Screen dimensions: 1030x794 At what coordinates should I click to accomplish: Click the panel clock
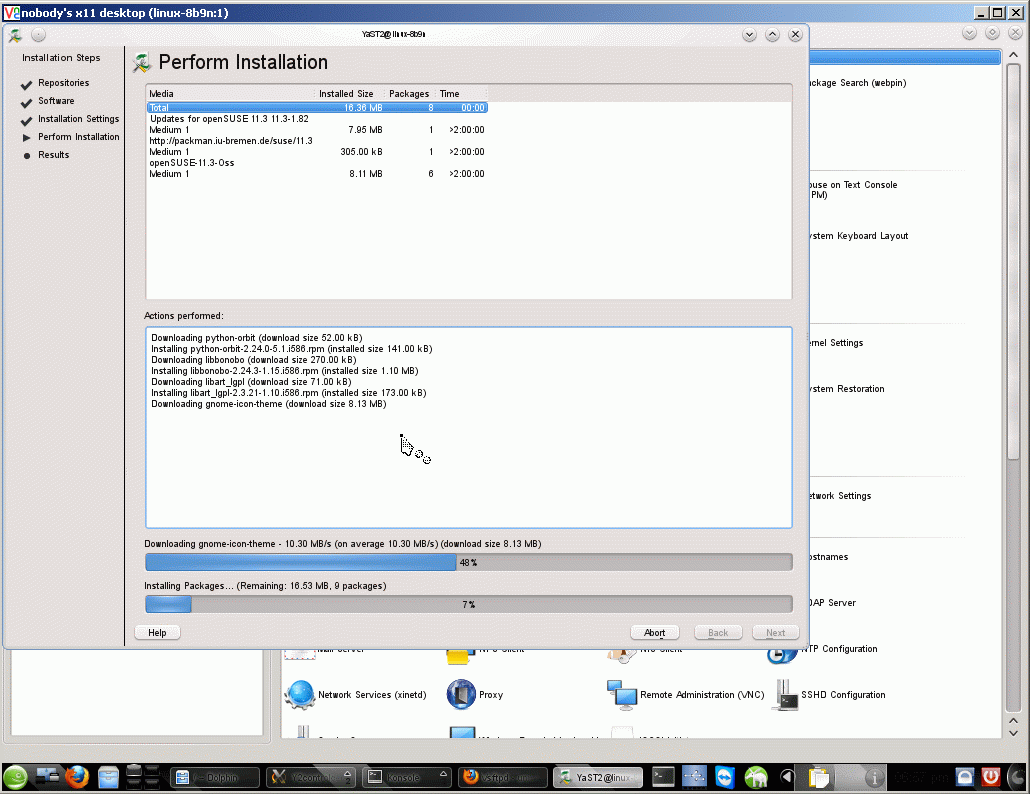(x=920, y=778)
